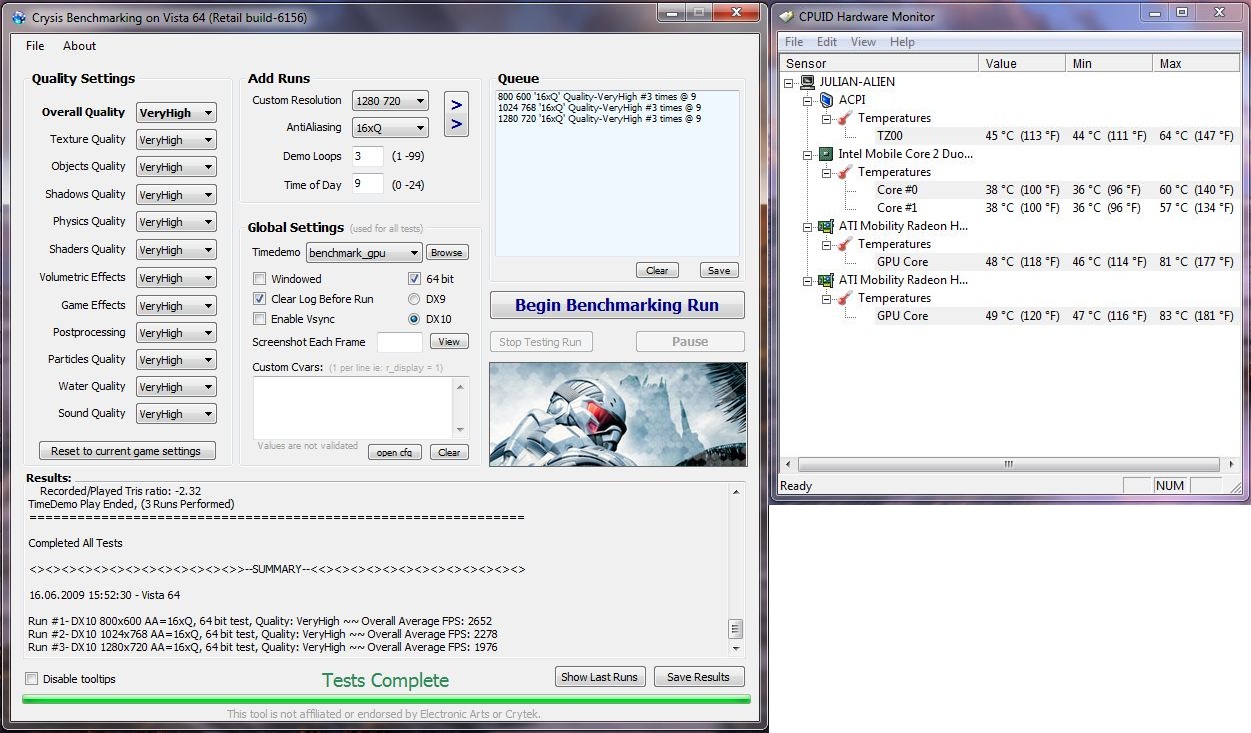This screenshot has height=733, width=1251.
Task: Select the JULIAN-ALIEN computer icon
Action: pyautogui.click(x=807, y=82)
